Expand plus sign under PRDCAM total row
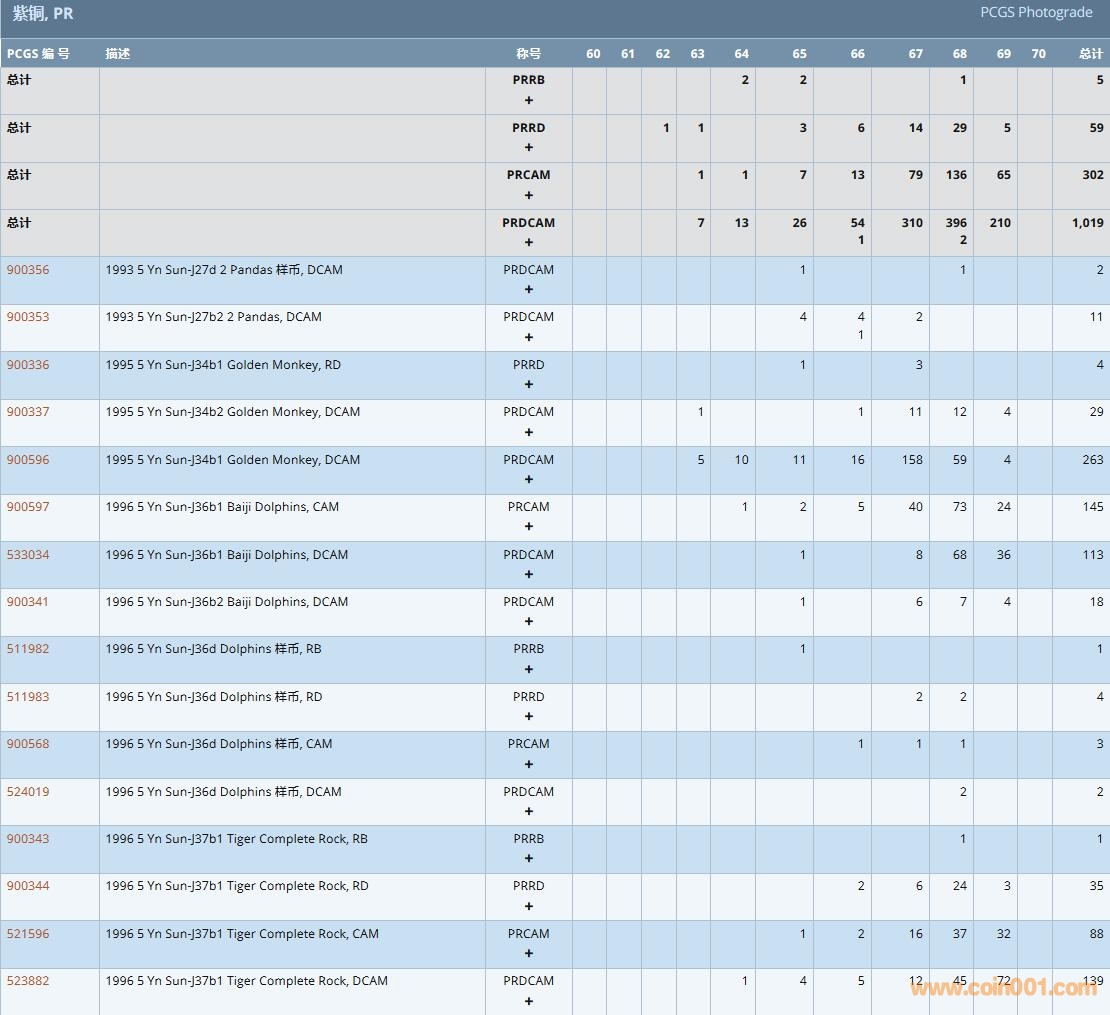This screenshot has width=1110, height=1015. pos(529,242)
